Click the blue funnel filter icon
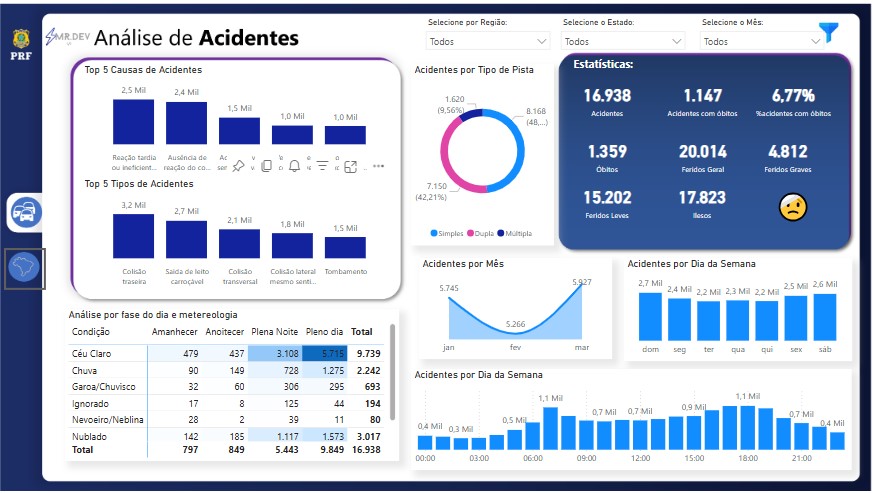 (828, 32)
